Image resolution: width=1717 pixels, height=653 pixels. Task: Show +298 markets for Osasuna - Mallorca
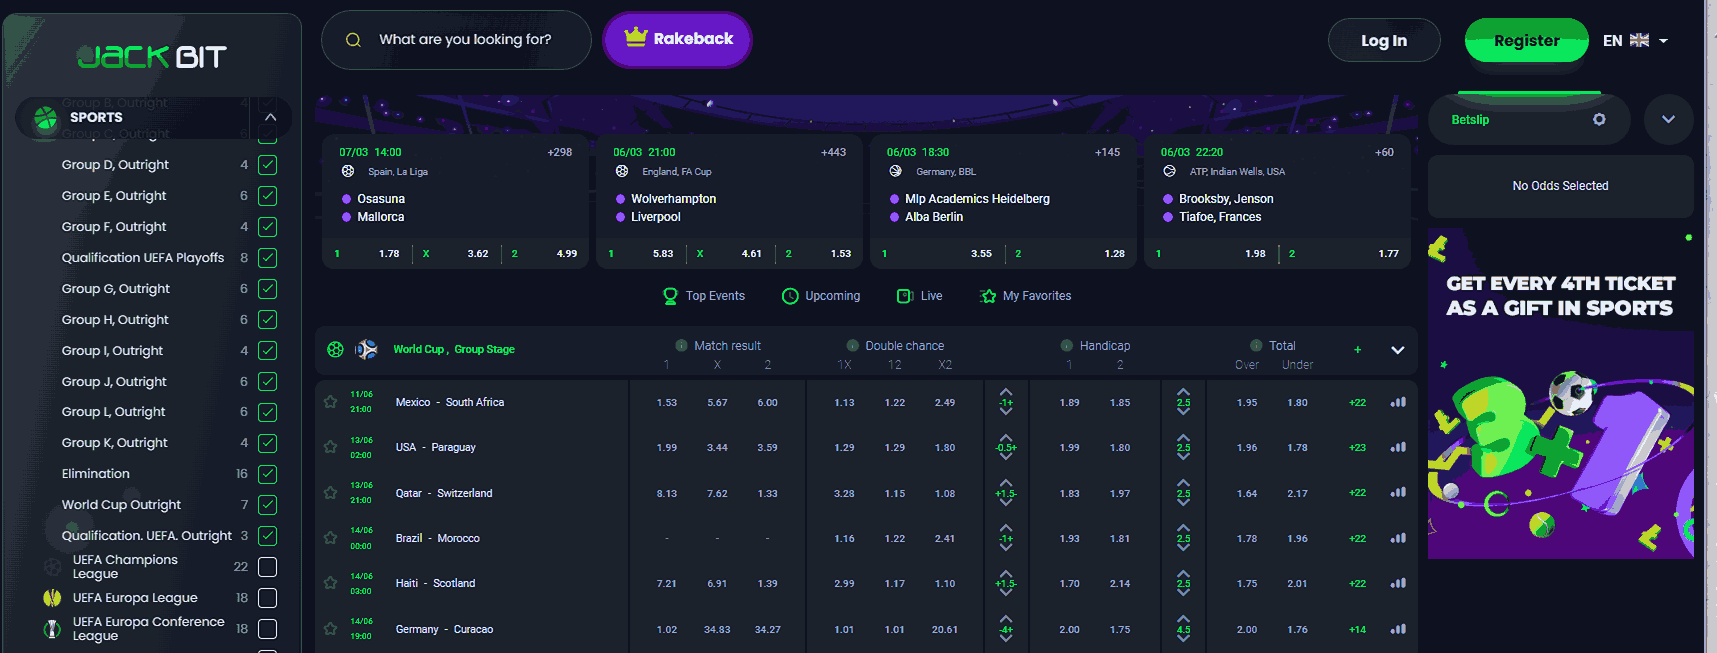pyautogui.click(x=560, y=152)
